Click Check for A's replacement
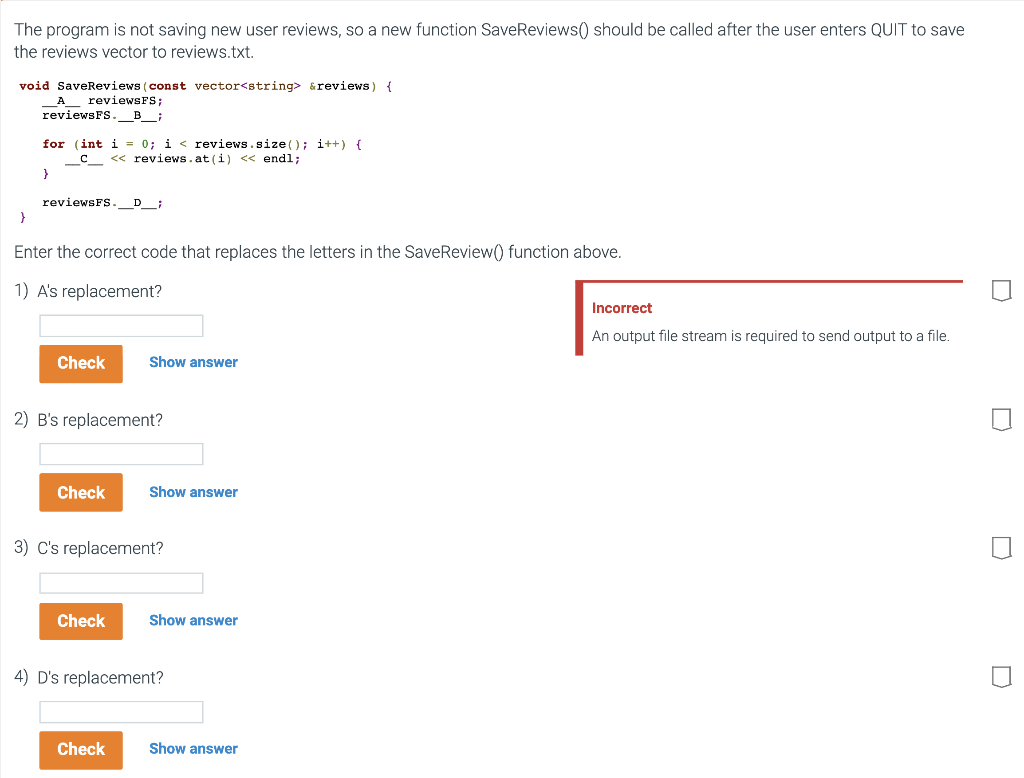This screenshot has height=778, width=1024. tap(80, 363)
